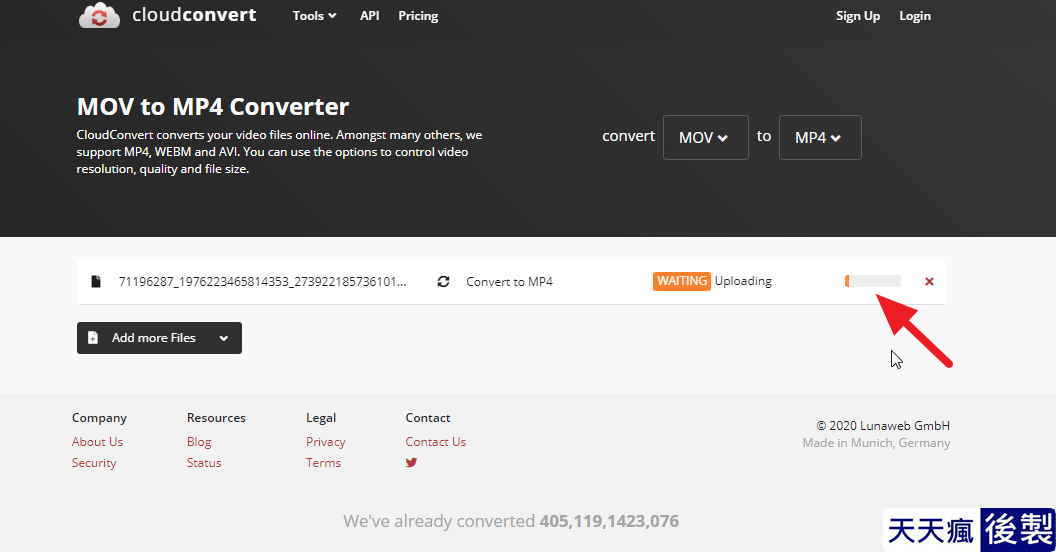Open the Security footer link
Screen dimensions: 1056x552
point(94,462)
